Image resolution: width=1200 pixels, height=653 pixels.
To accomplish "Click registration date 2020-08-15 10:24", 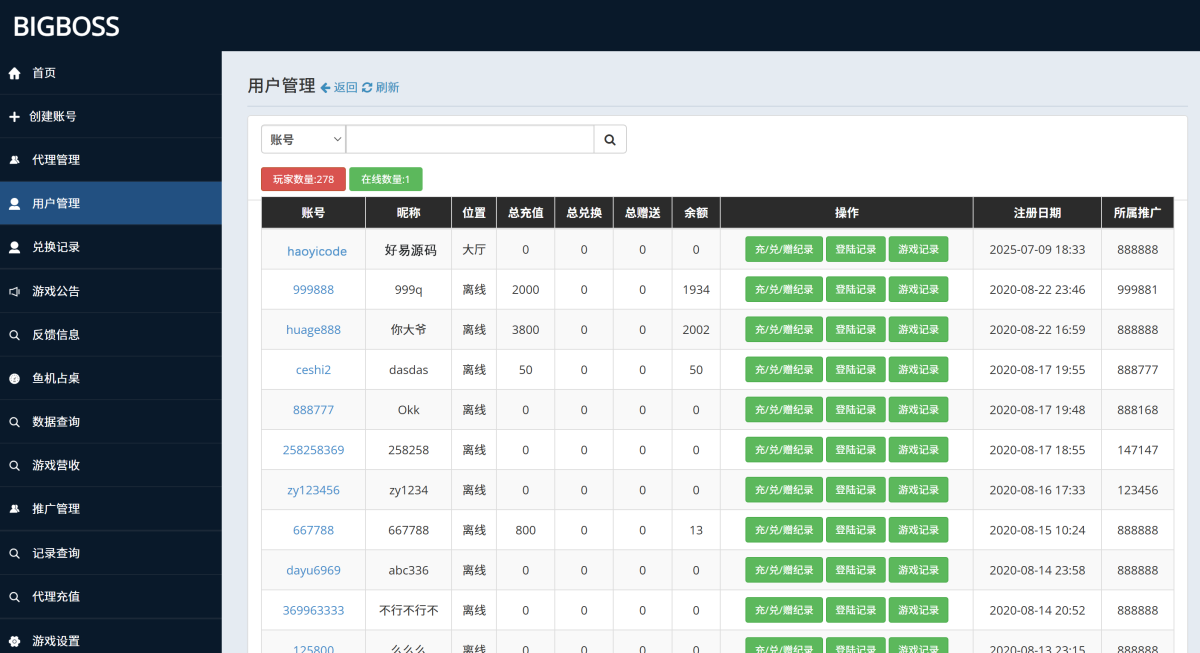I will 1037,530.
